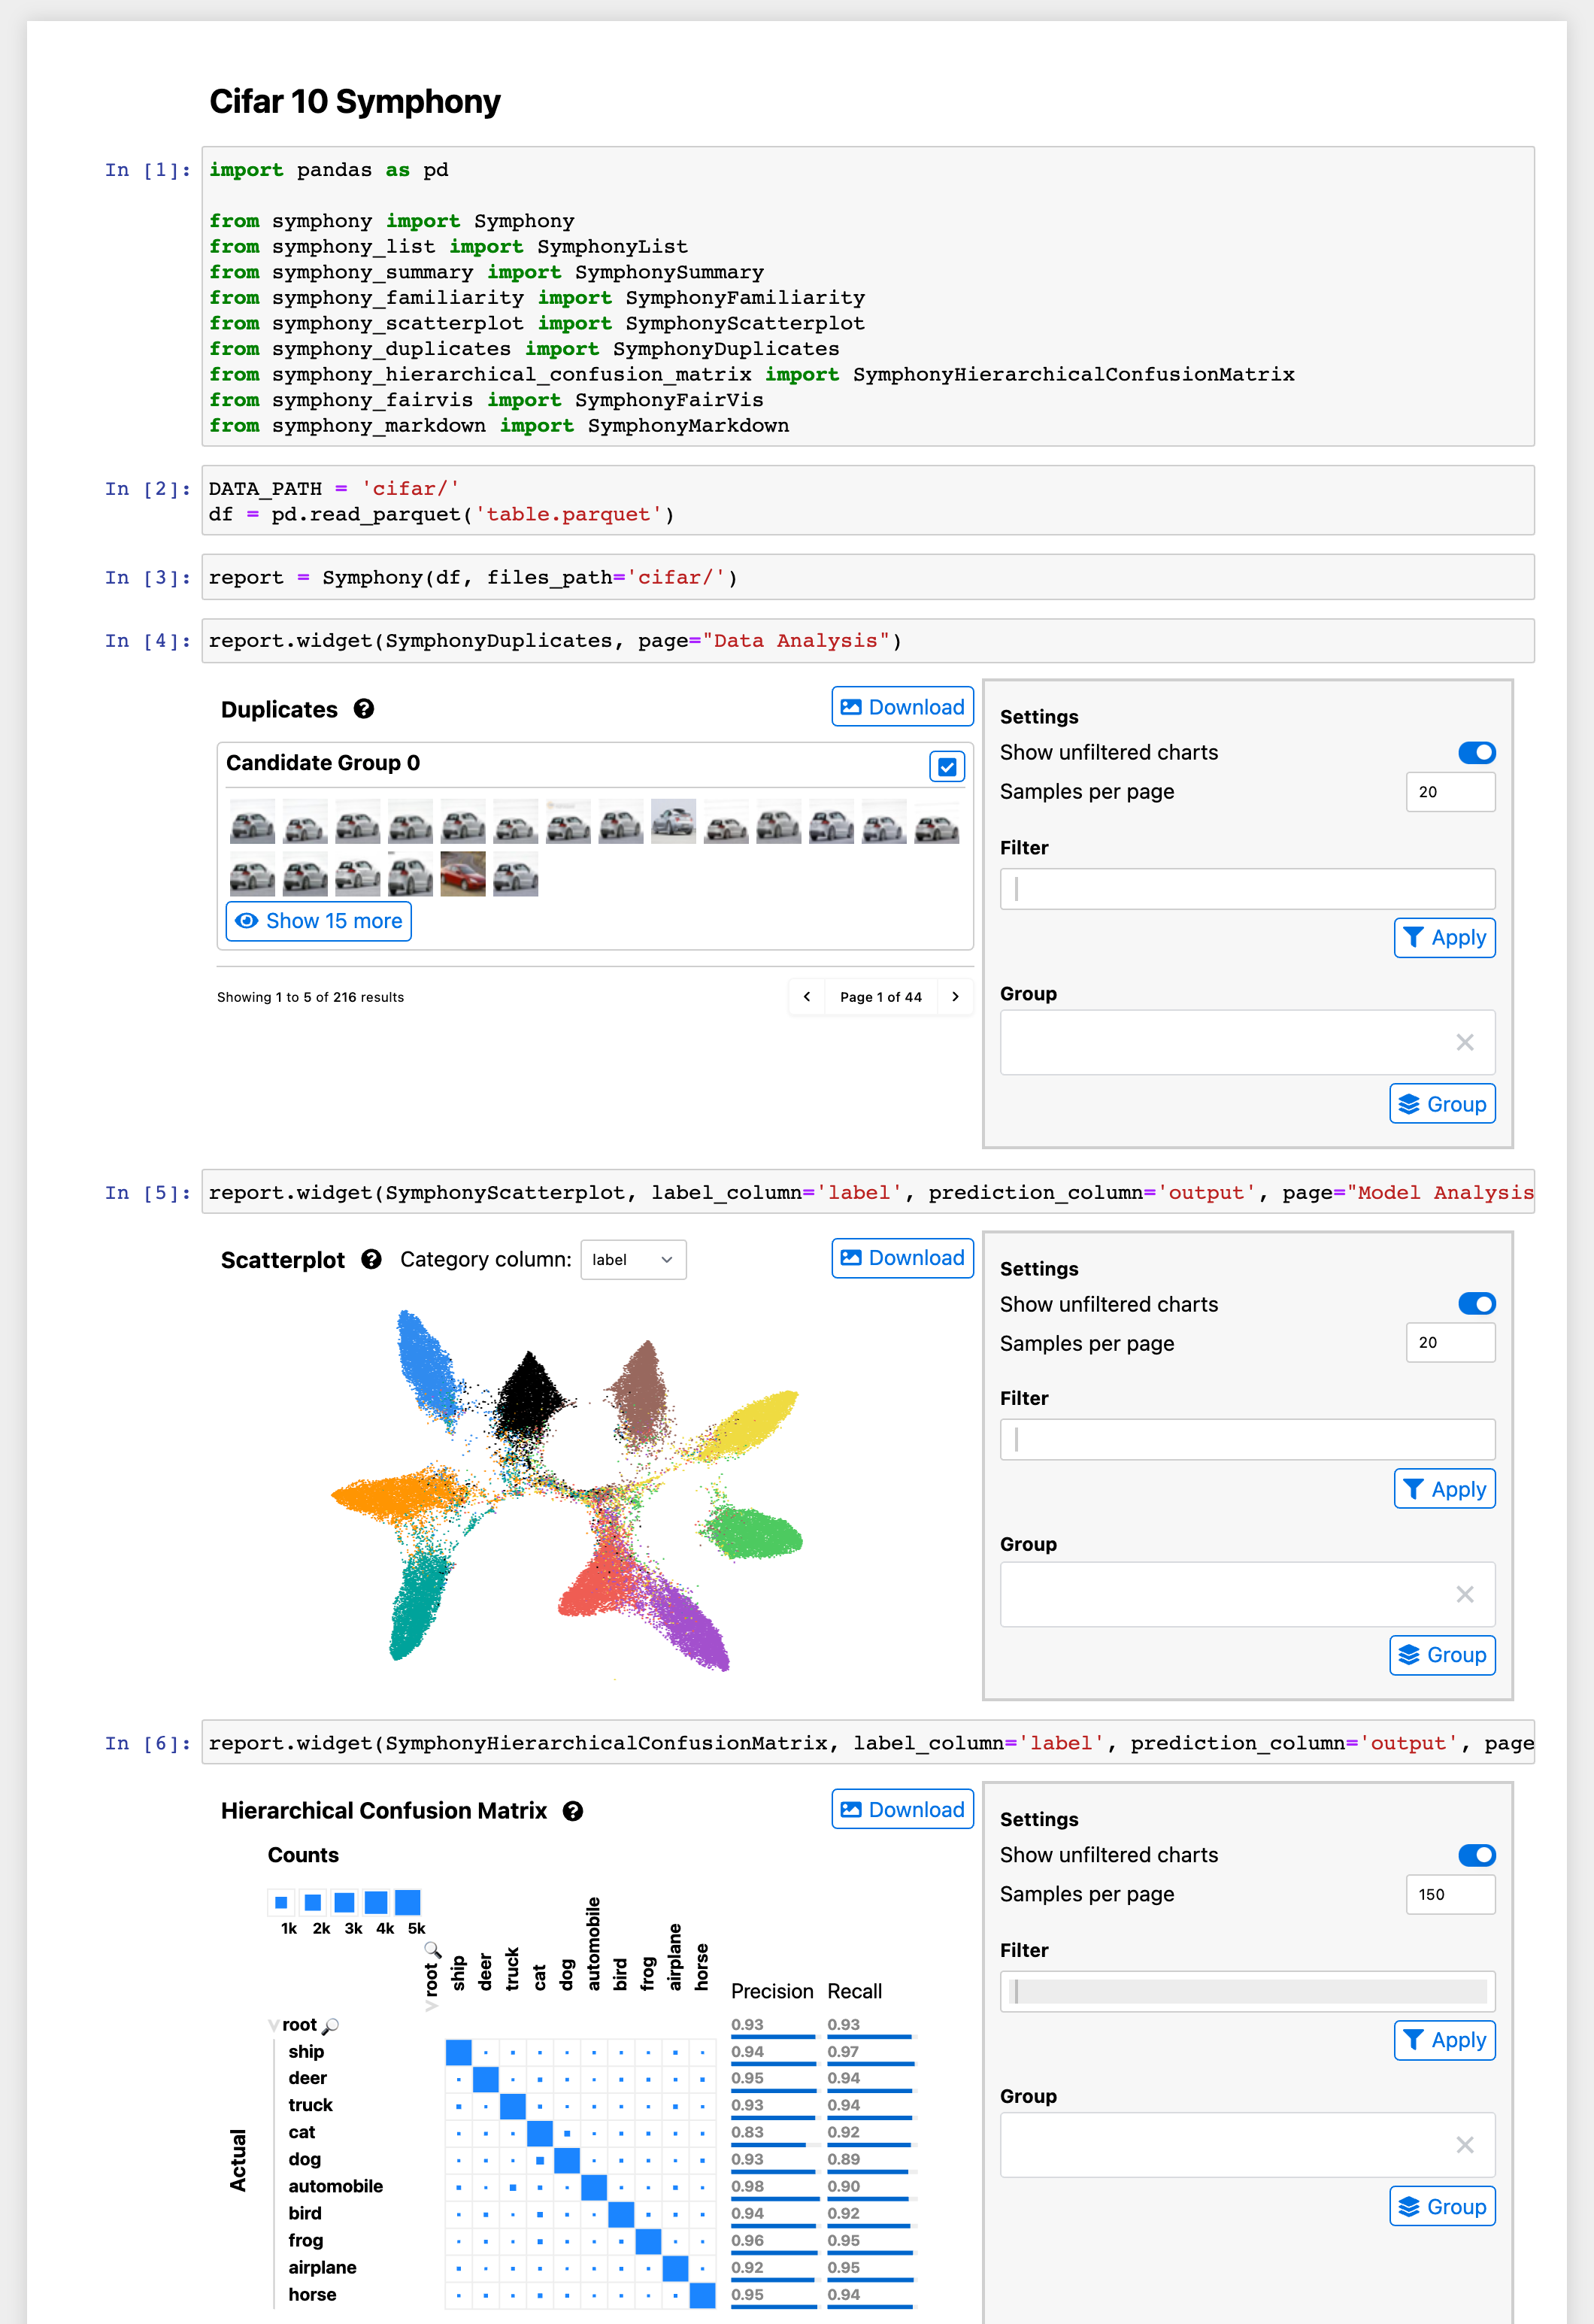Apply the filter in Duplicates settings
Viewport: 1594px width, 2324px height.
tap(1444, 938)
